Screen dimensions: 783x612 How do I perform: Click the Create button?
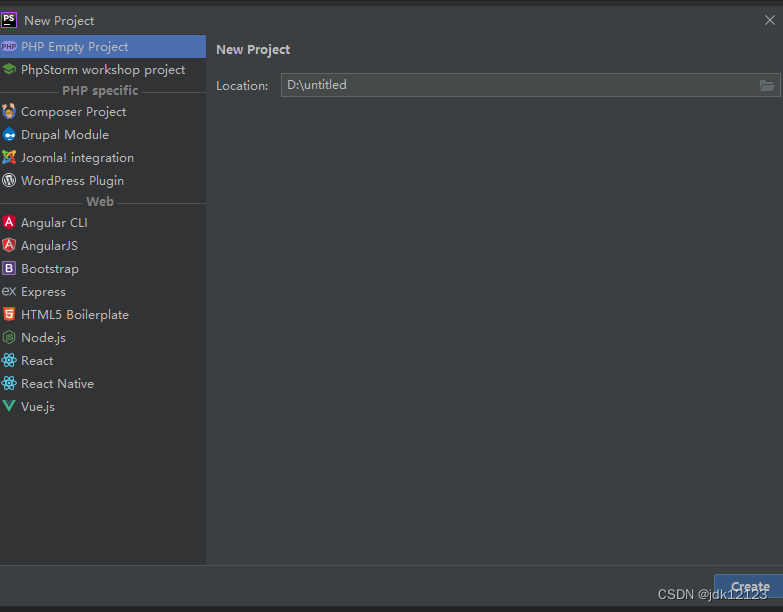point(749,586)
